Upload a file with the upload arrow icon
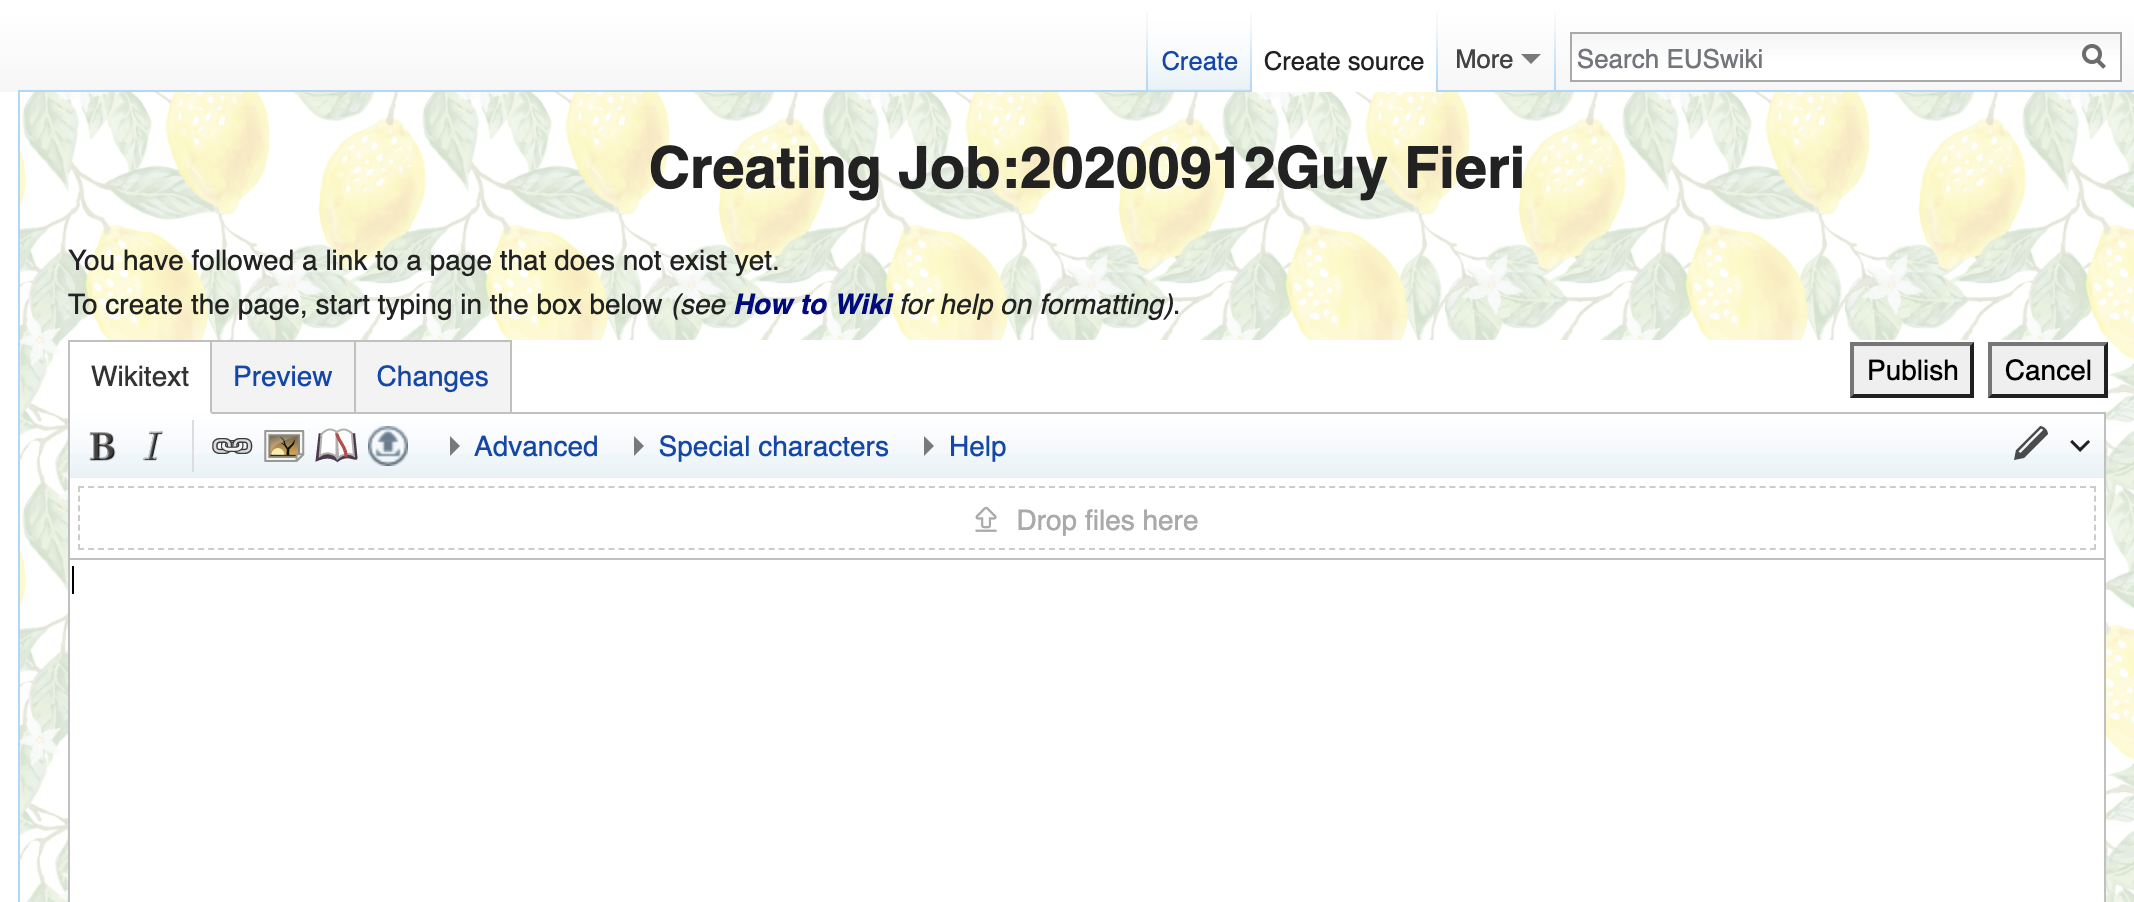This screenshot has width=2134, height=902. 388,446
